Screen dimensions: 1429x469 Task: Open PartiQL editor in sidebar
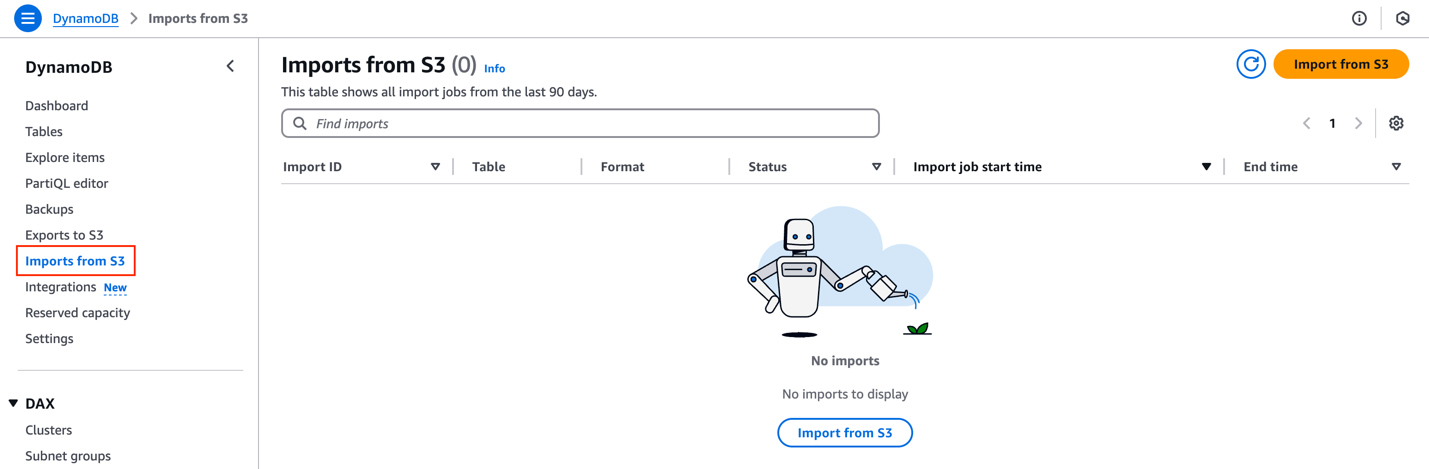point(67,184)
